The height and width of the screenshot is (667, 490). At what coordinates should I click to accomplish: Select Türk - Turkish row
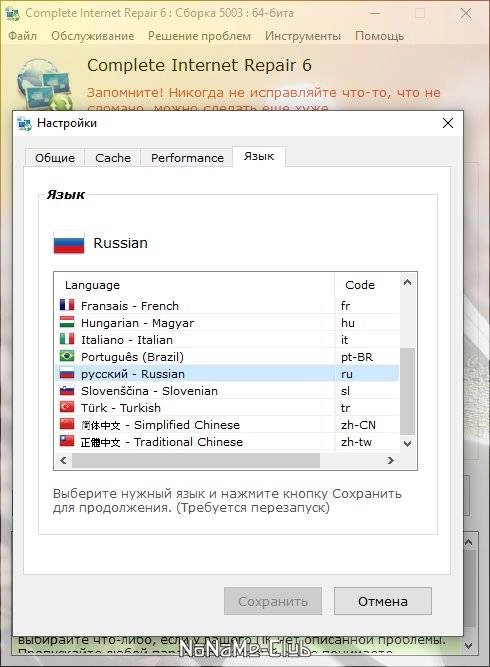228,408
